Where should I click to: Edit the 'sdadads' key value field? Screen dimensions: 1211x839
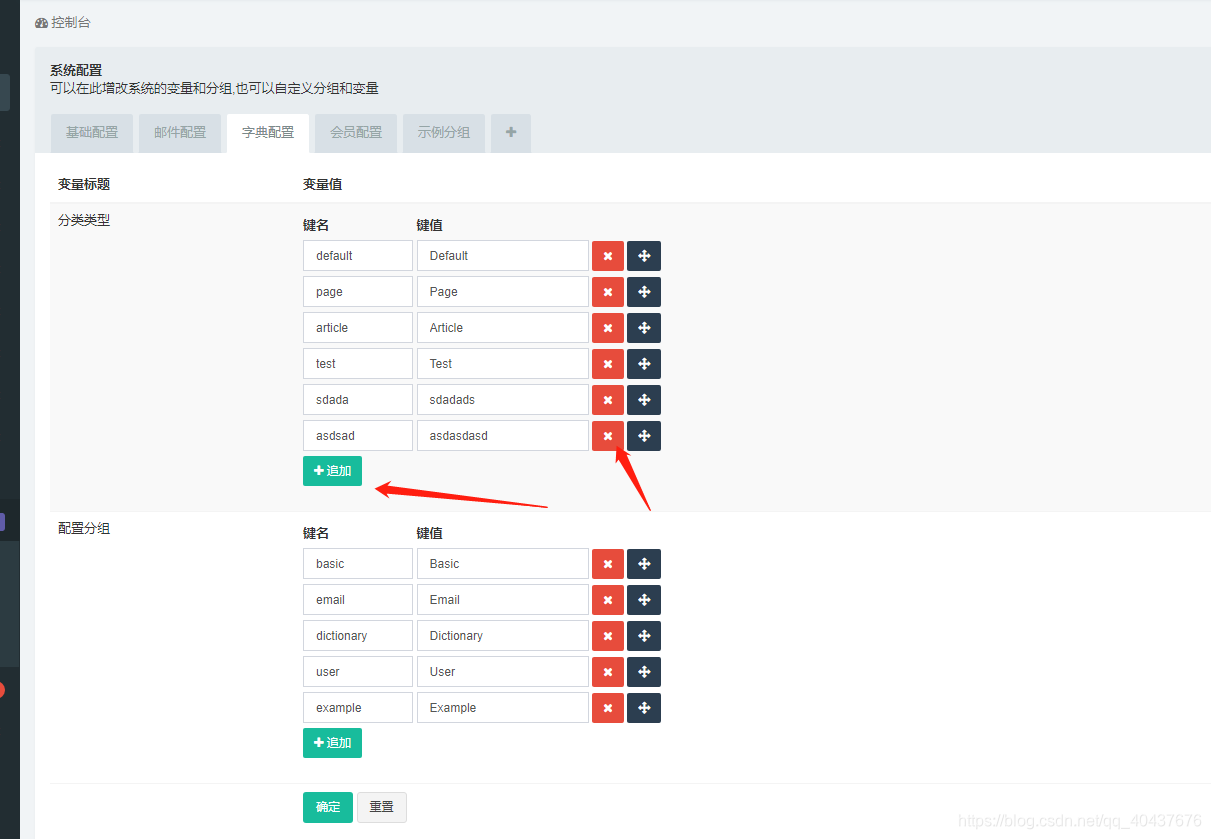(x=503, y=400)
